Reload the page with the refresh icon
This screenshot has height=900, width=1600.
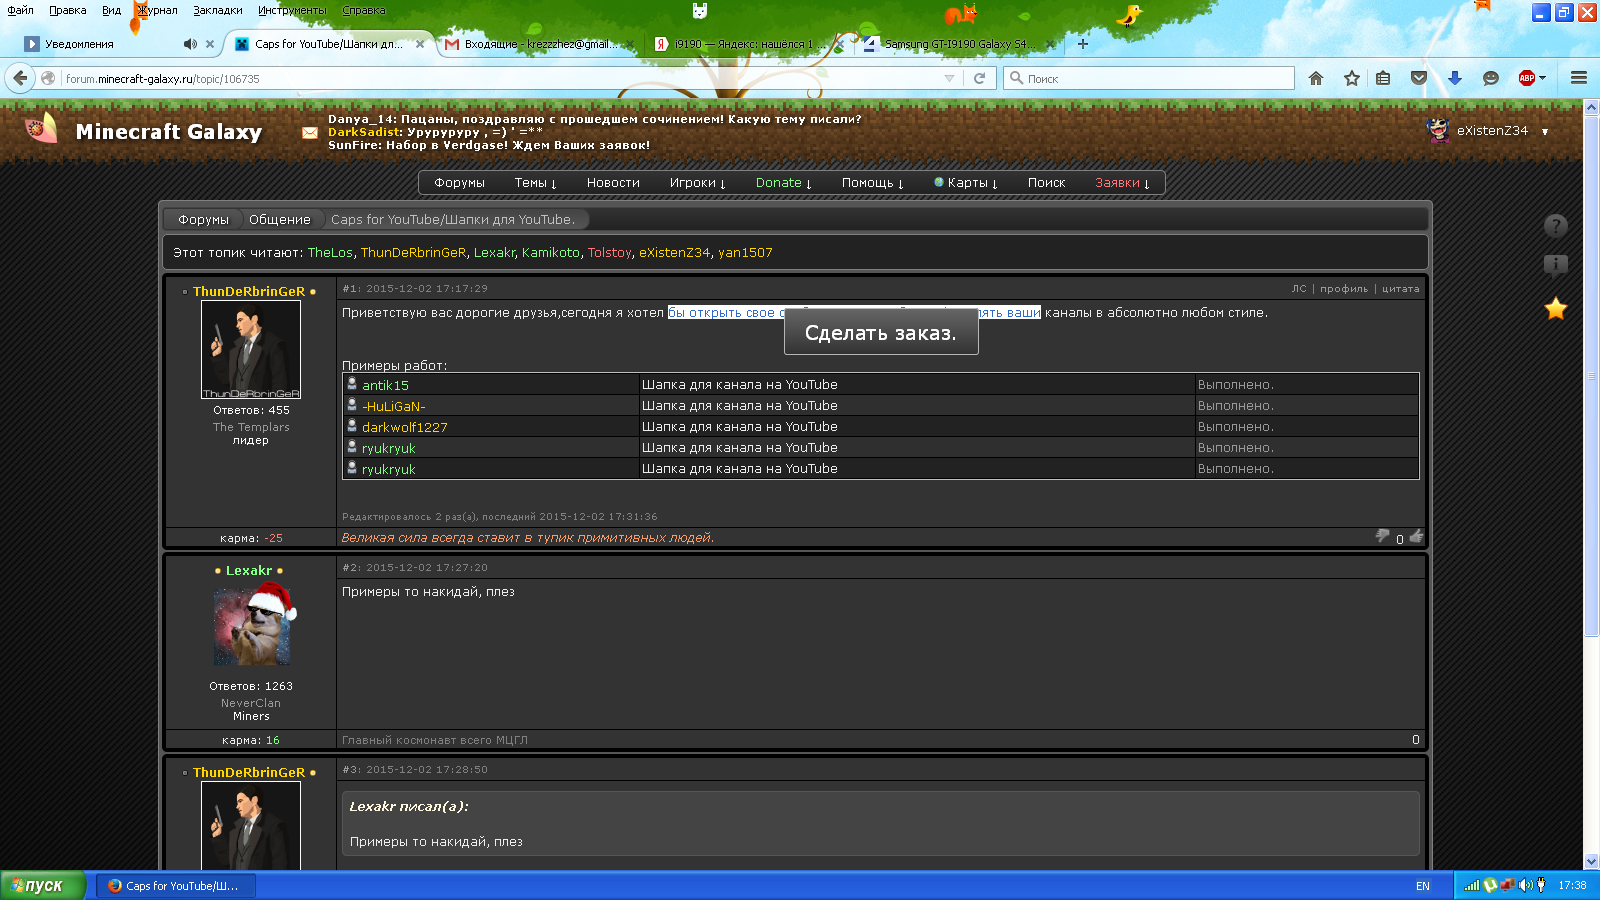pyautogui.click(x=980, y=78)
